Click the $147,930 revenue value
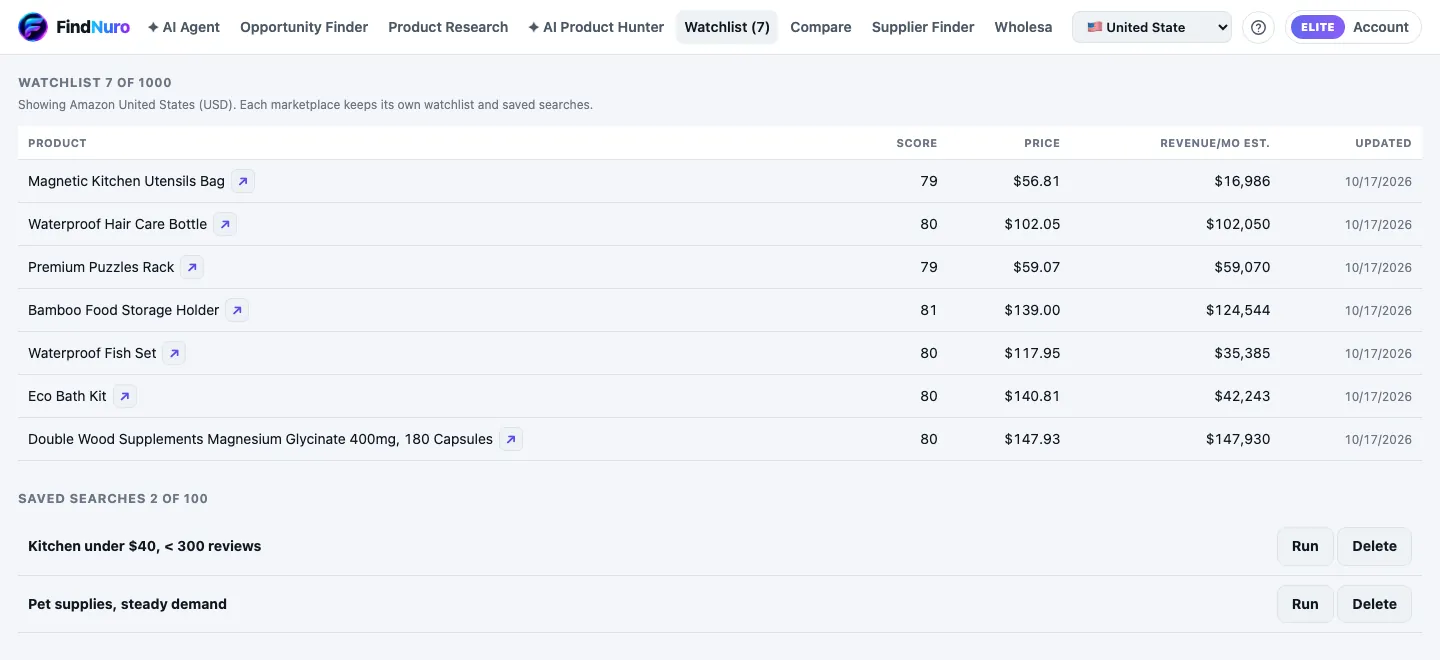 1238,439
